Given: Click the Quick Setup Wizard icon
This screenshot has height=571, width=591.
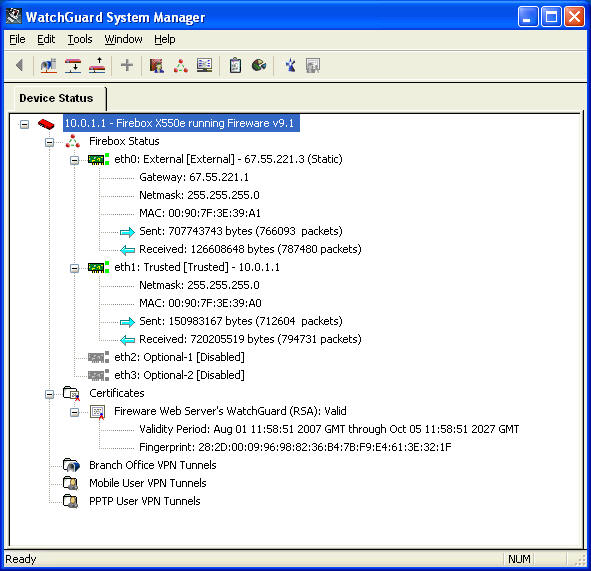Looking at the screenshot, I should [290, 65].
